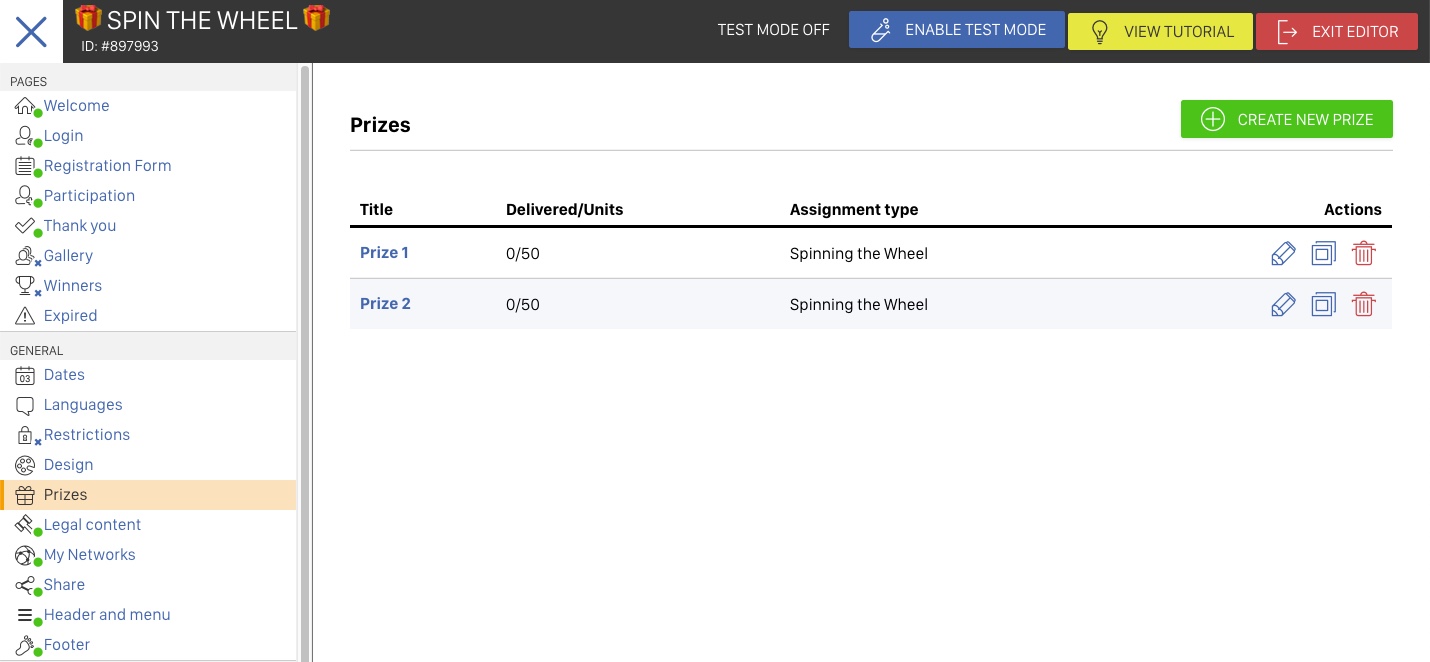
Task: Open the Design palette icon in the sidebar
Action: (x=25, y=465)
